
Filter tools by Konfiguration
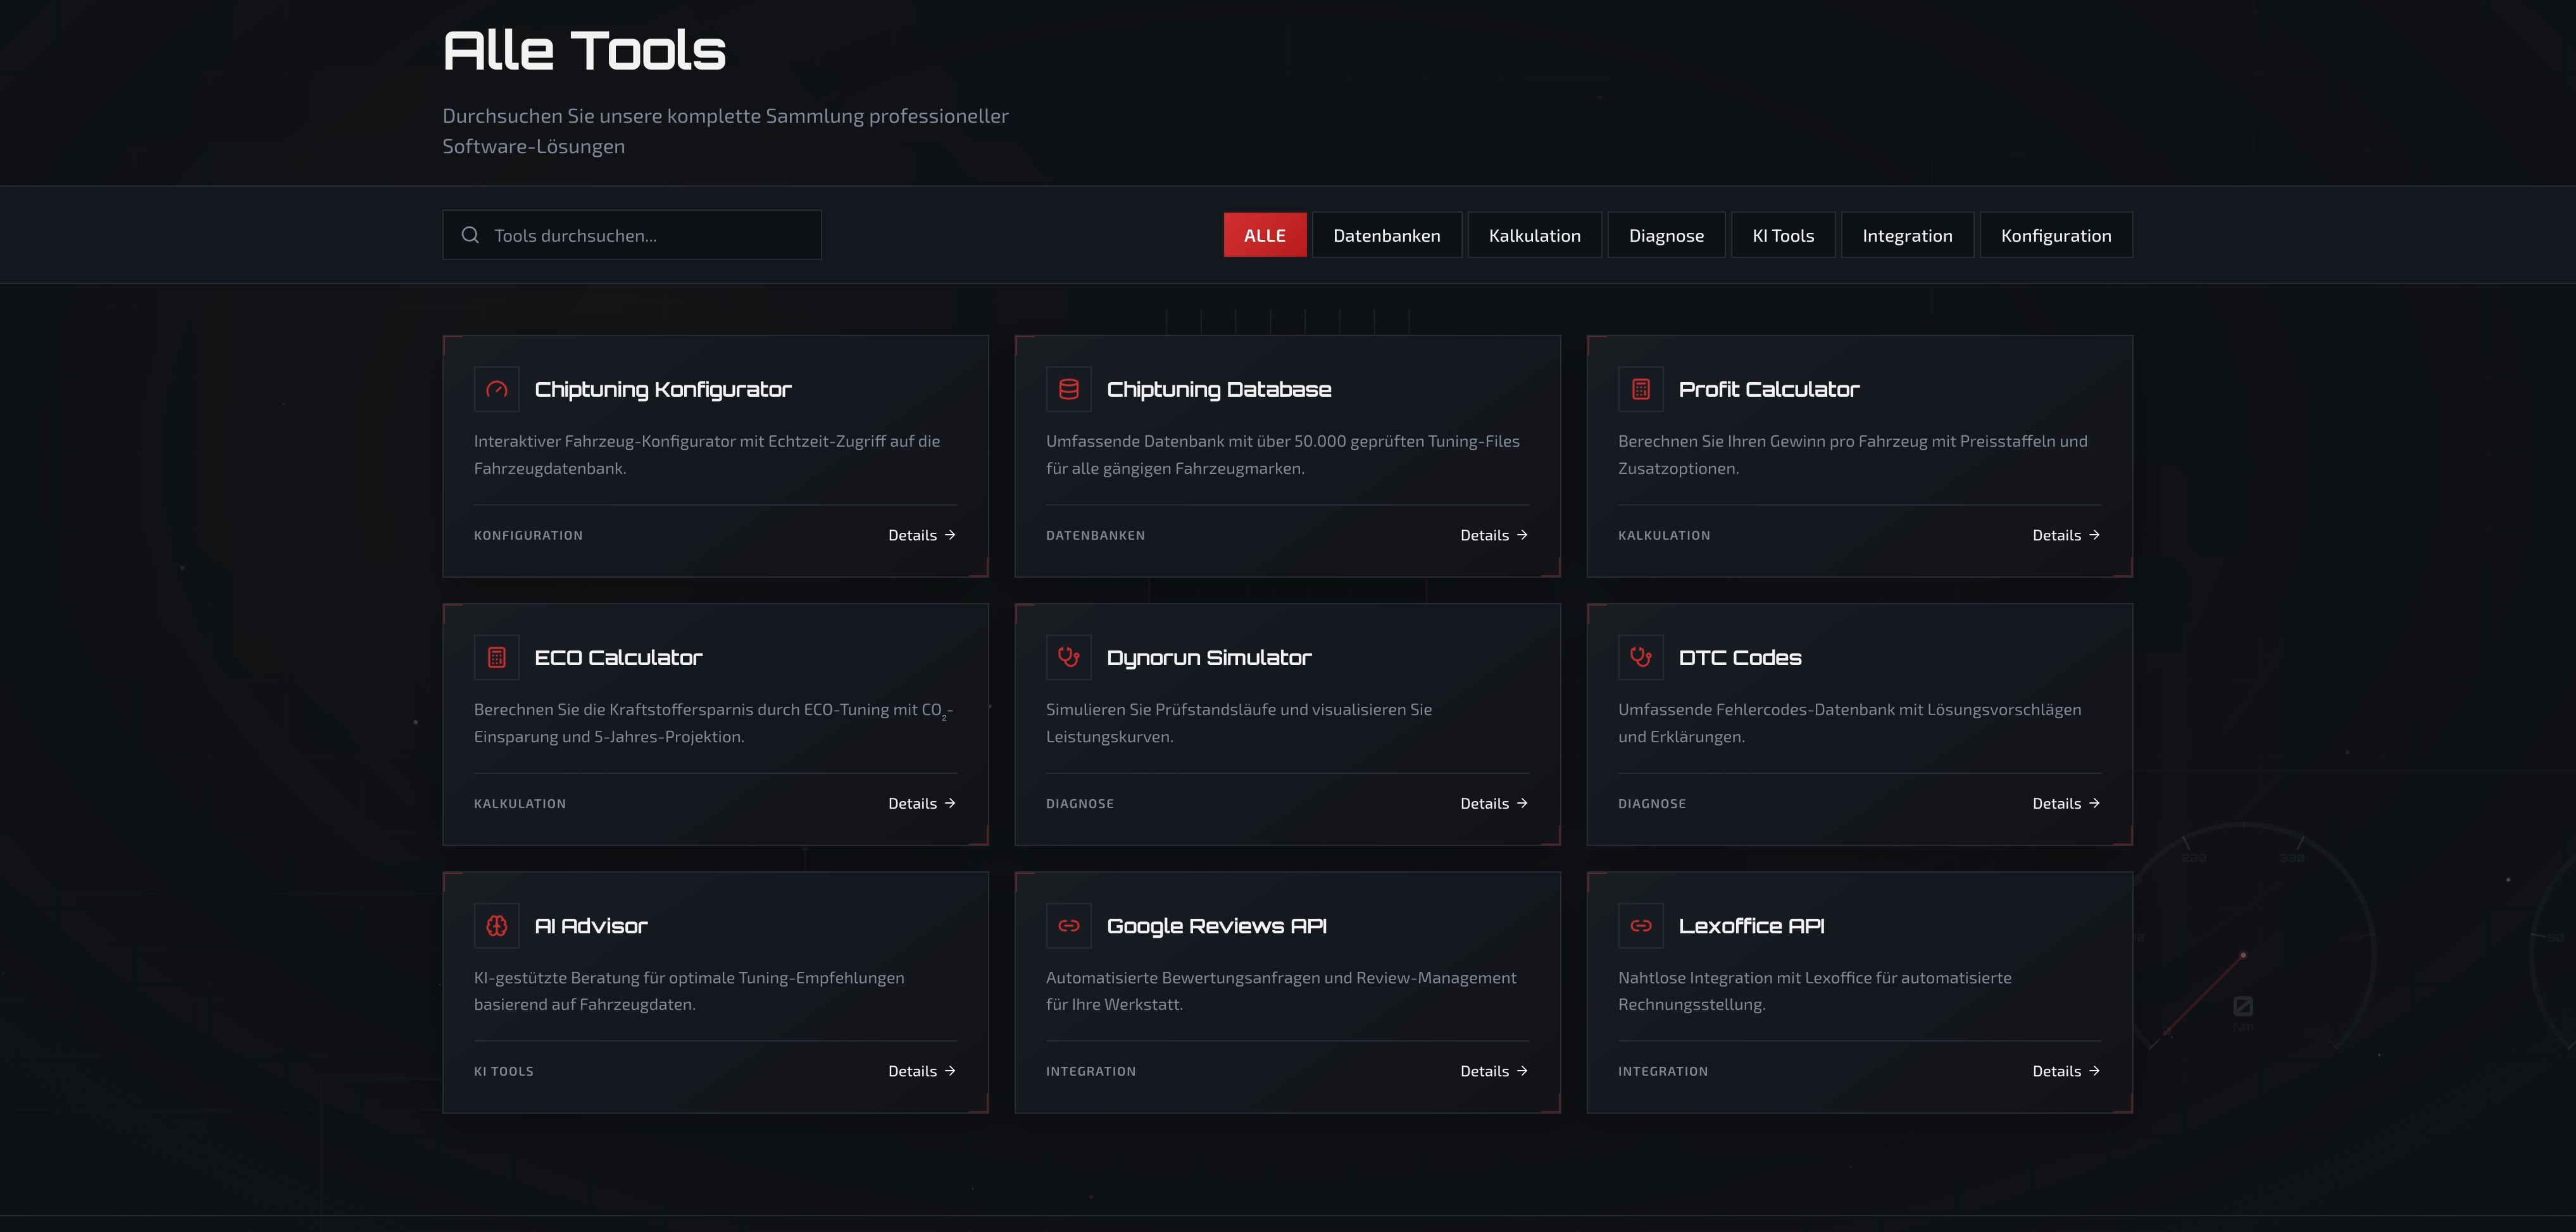coord(2056,235)
